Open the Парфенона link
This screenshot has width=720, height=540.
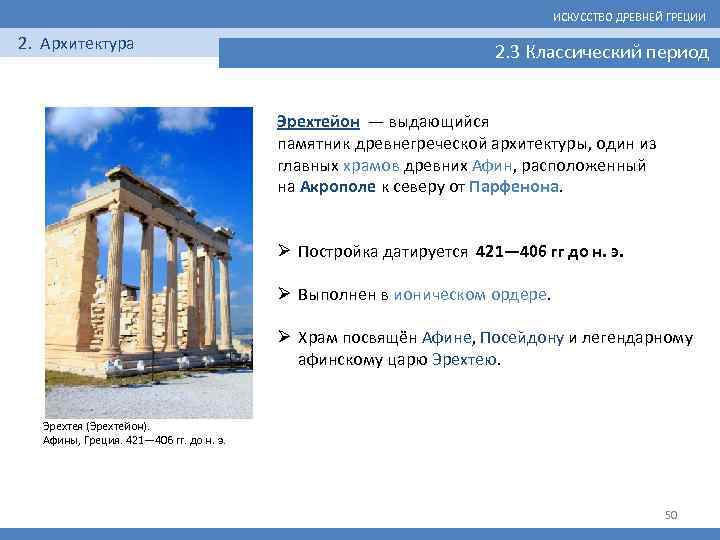coord(514,187)
